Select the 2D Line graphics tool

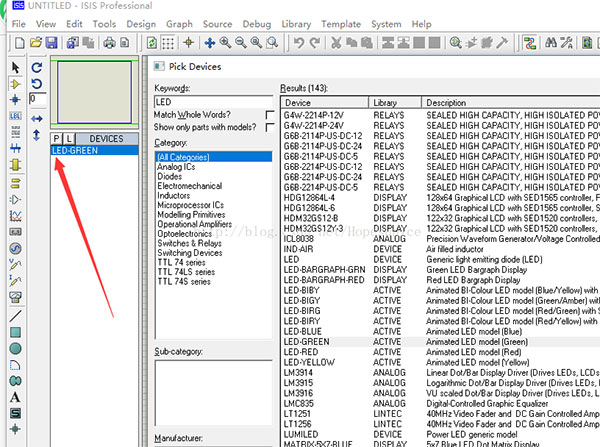pos(15,315)
